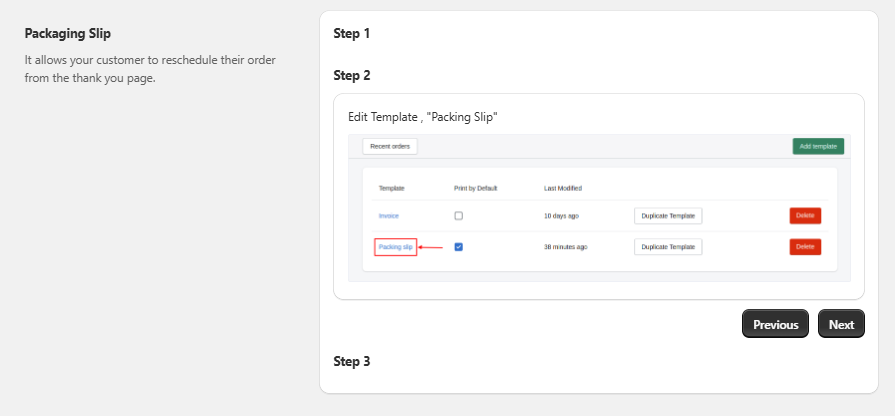Screen dimensions: 895x416
Task: Go to the Next step
Action: 841,324
